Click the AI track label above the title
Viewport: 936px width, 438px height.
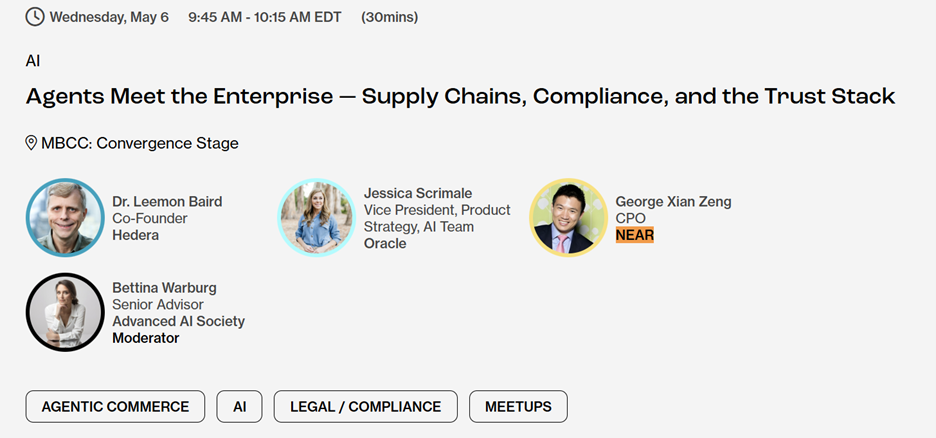coord(33,61)
